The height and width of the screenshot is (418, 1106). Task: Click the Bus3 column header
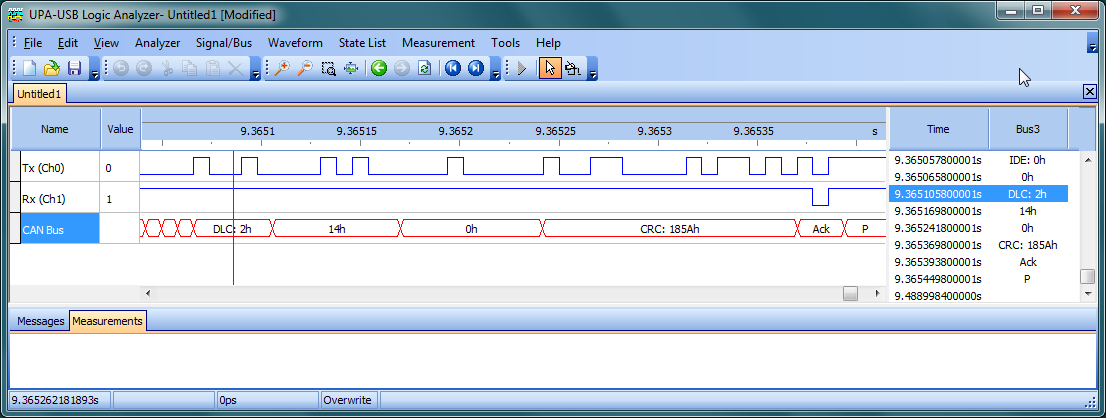click(1028, 129)
